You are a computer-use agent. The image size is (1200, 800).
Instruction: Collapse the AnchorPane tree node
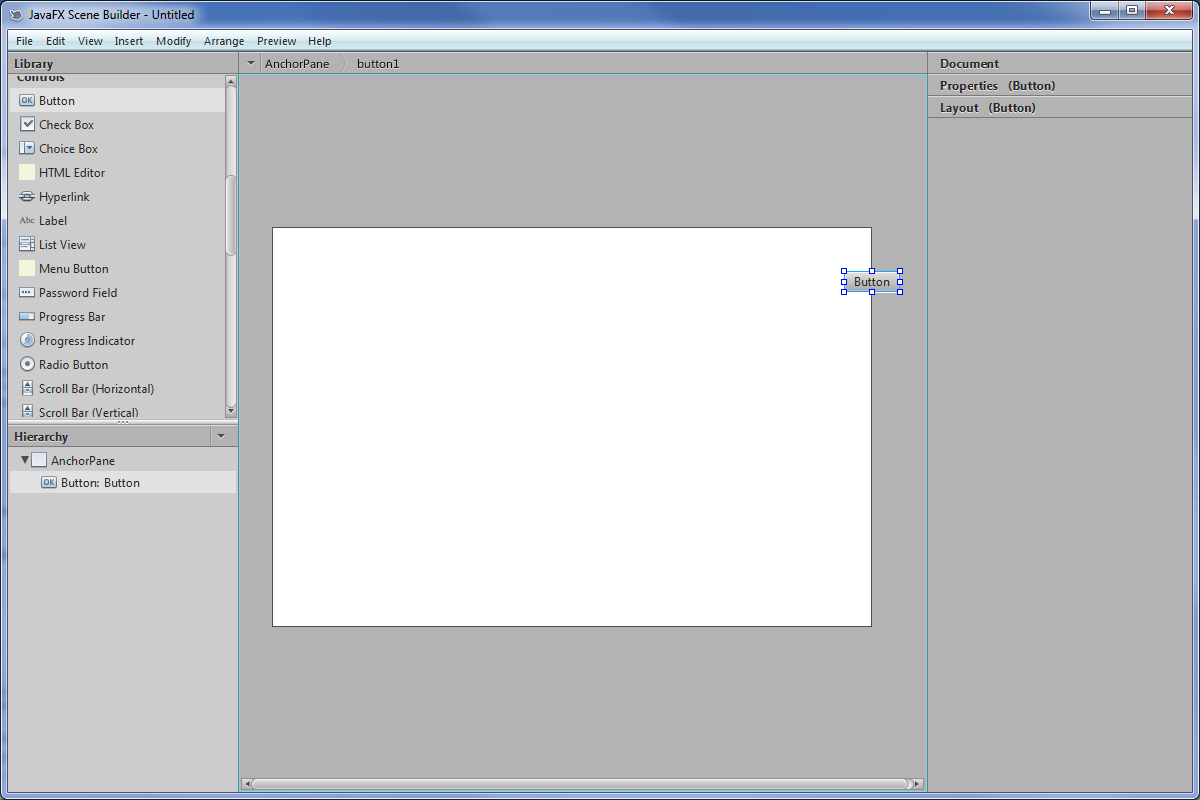[25, 460]
